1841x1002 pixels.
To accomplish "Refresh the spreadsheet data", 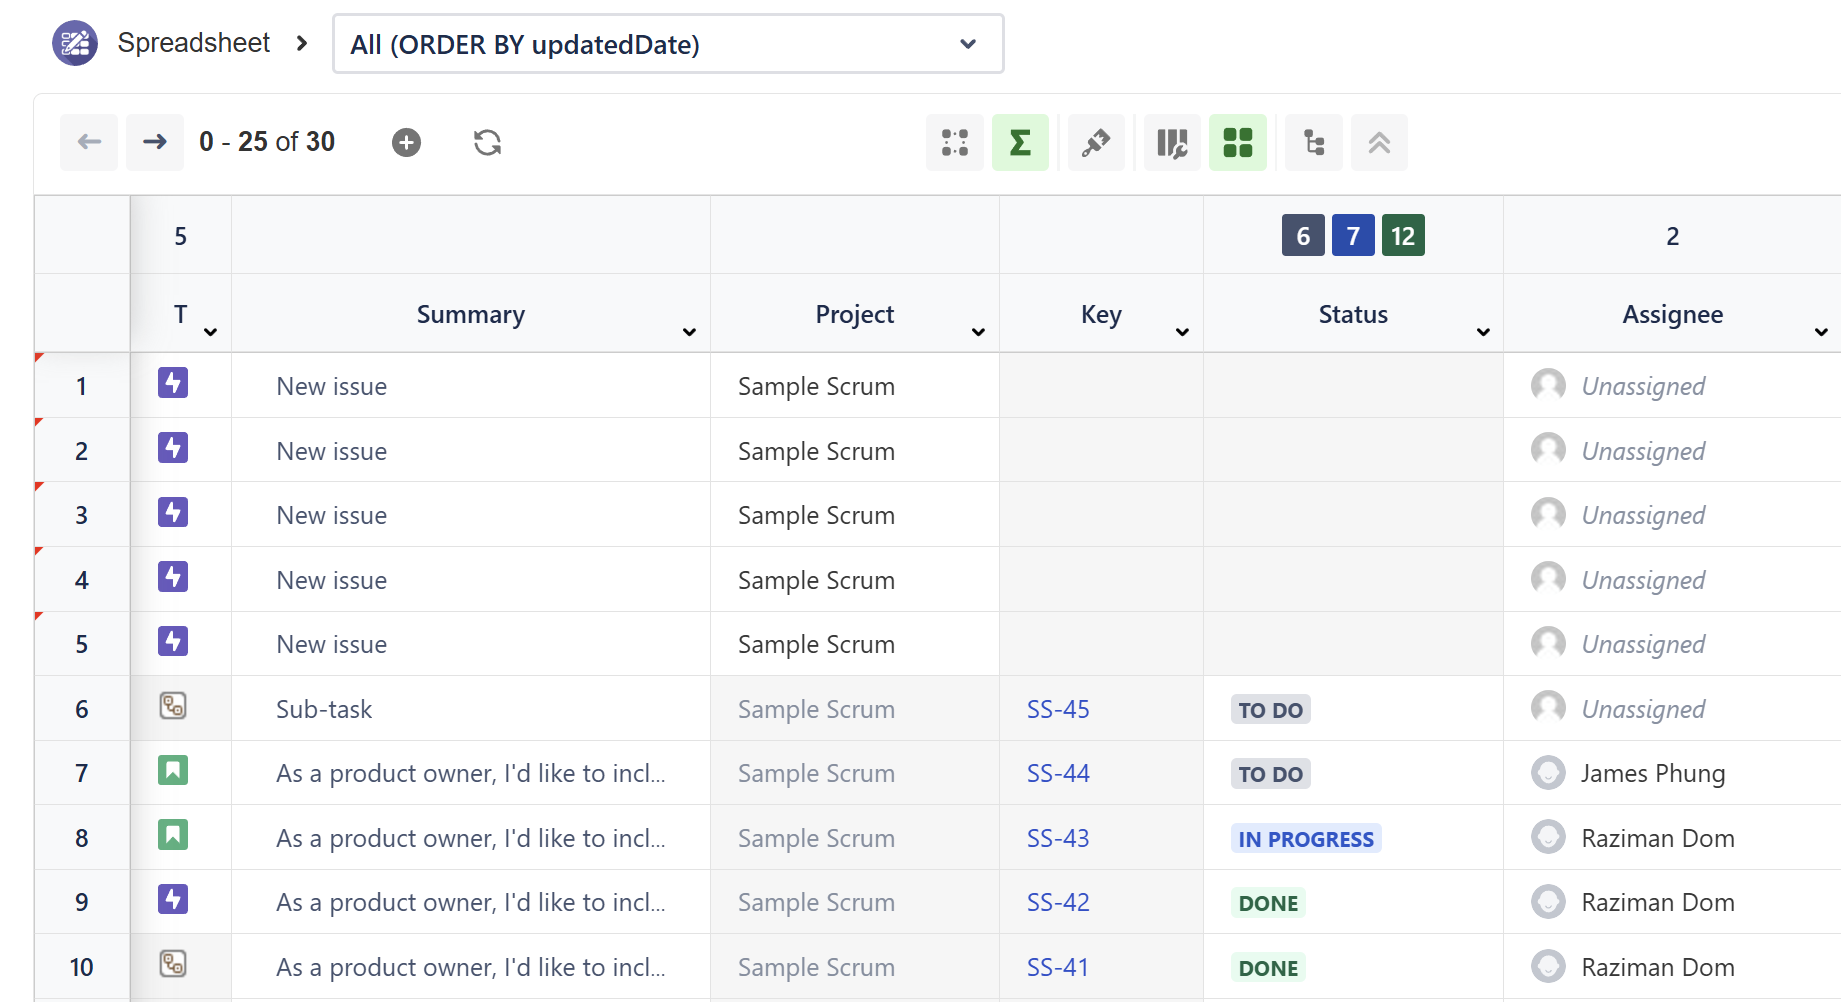I will (x=487, y=143).
